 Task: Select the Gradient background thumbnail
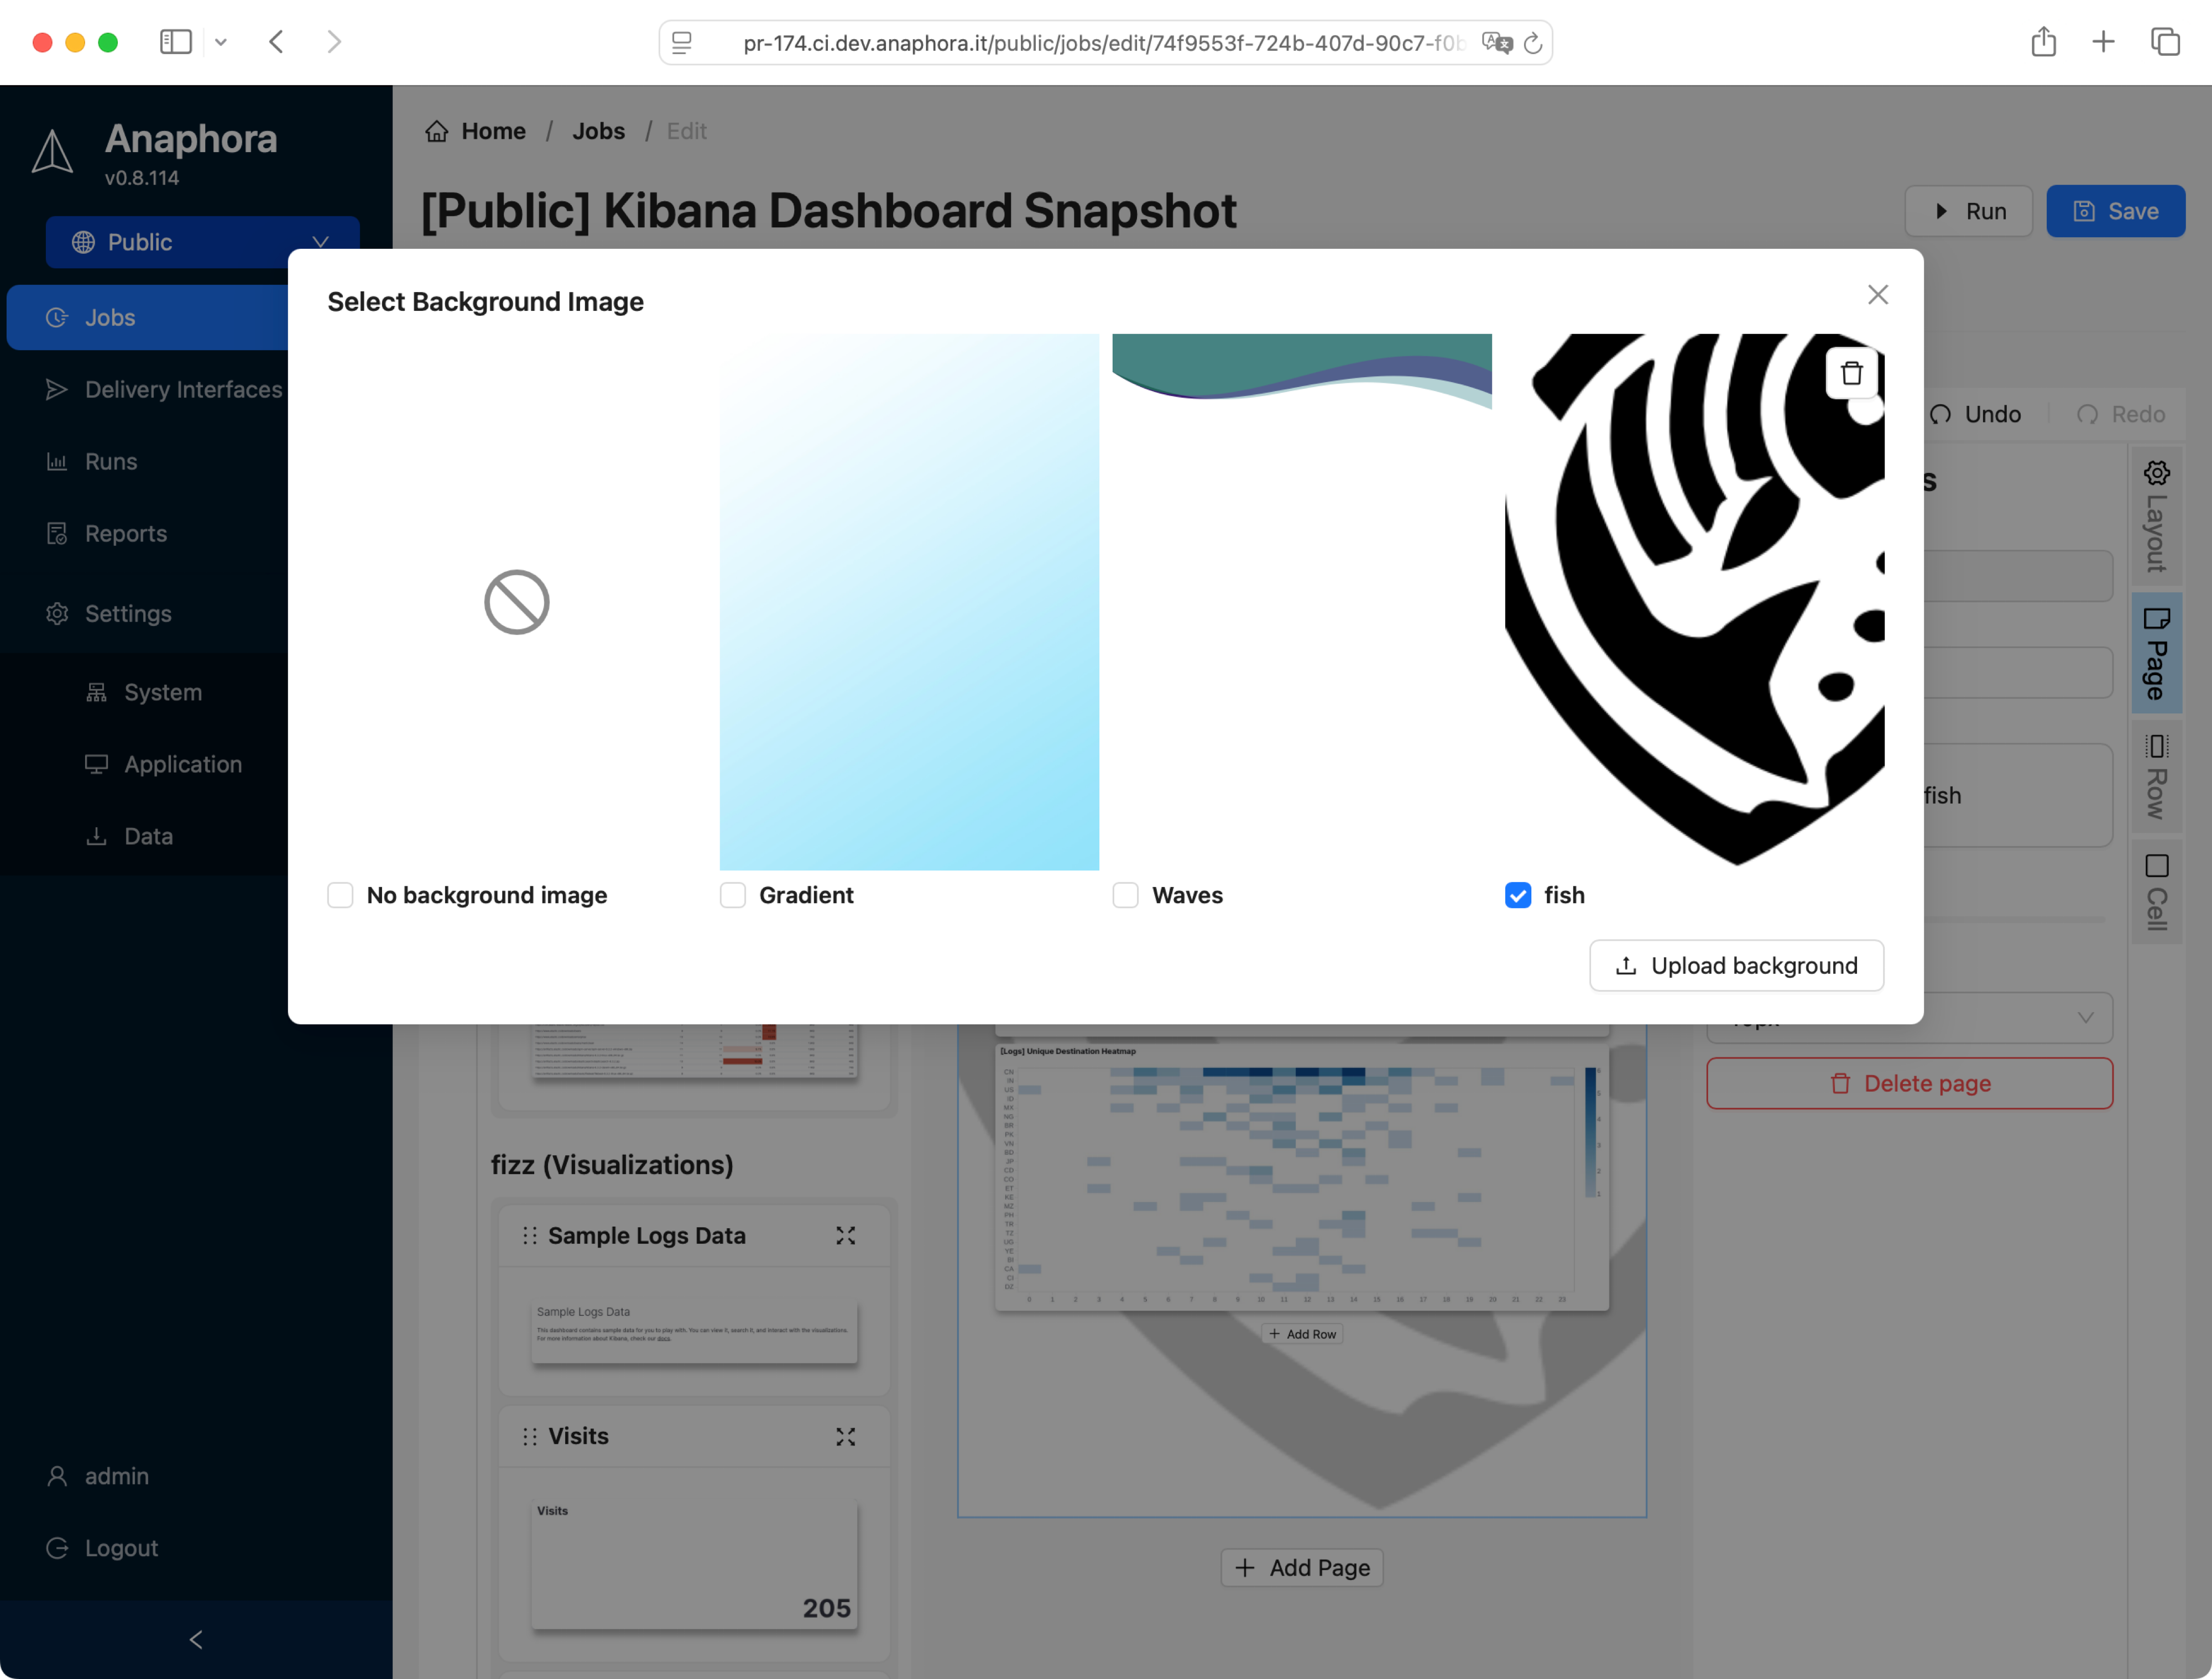point(909,601)
